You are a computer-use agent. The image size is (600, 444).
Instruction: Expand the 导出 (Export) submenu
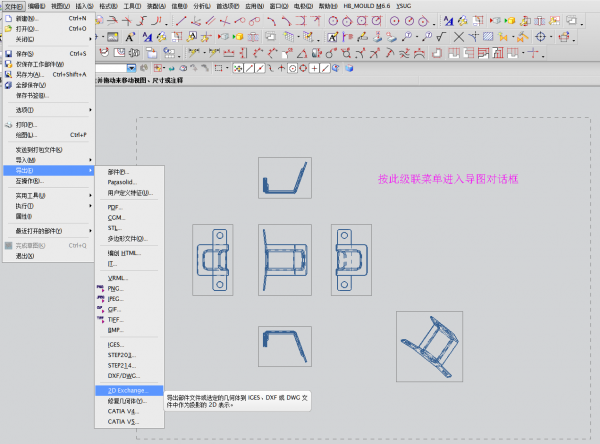tap(49, 170)
